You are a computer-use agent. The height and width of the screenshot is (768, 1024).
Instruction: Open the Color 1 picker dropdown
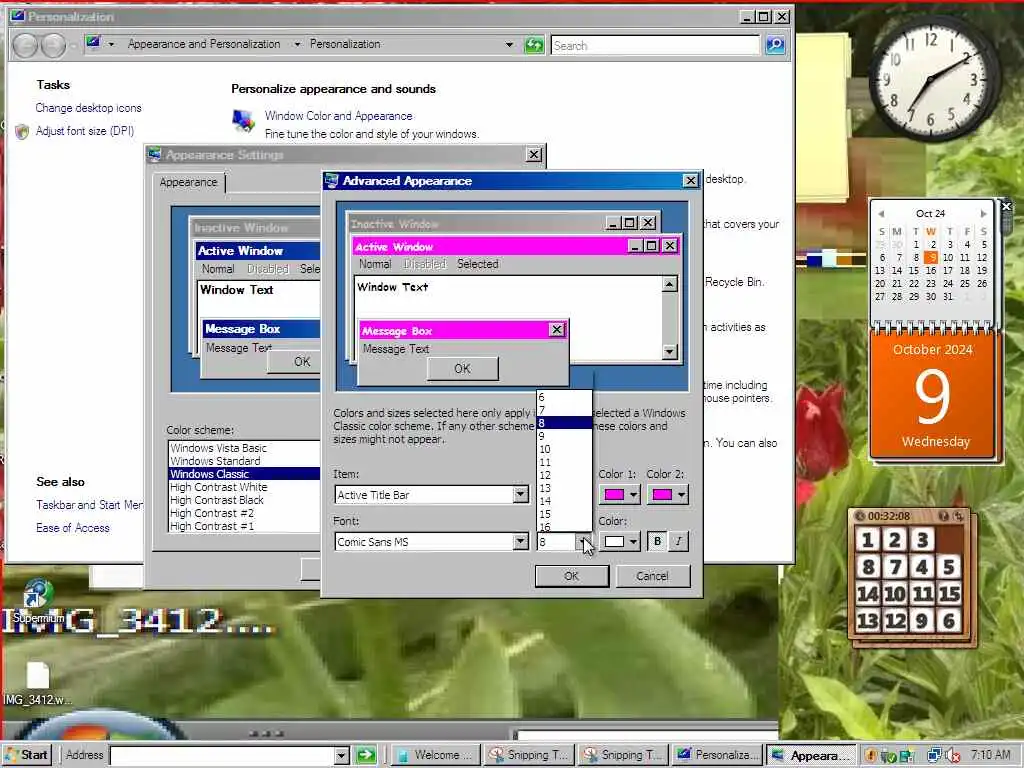(x=620, y=494)
